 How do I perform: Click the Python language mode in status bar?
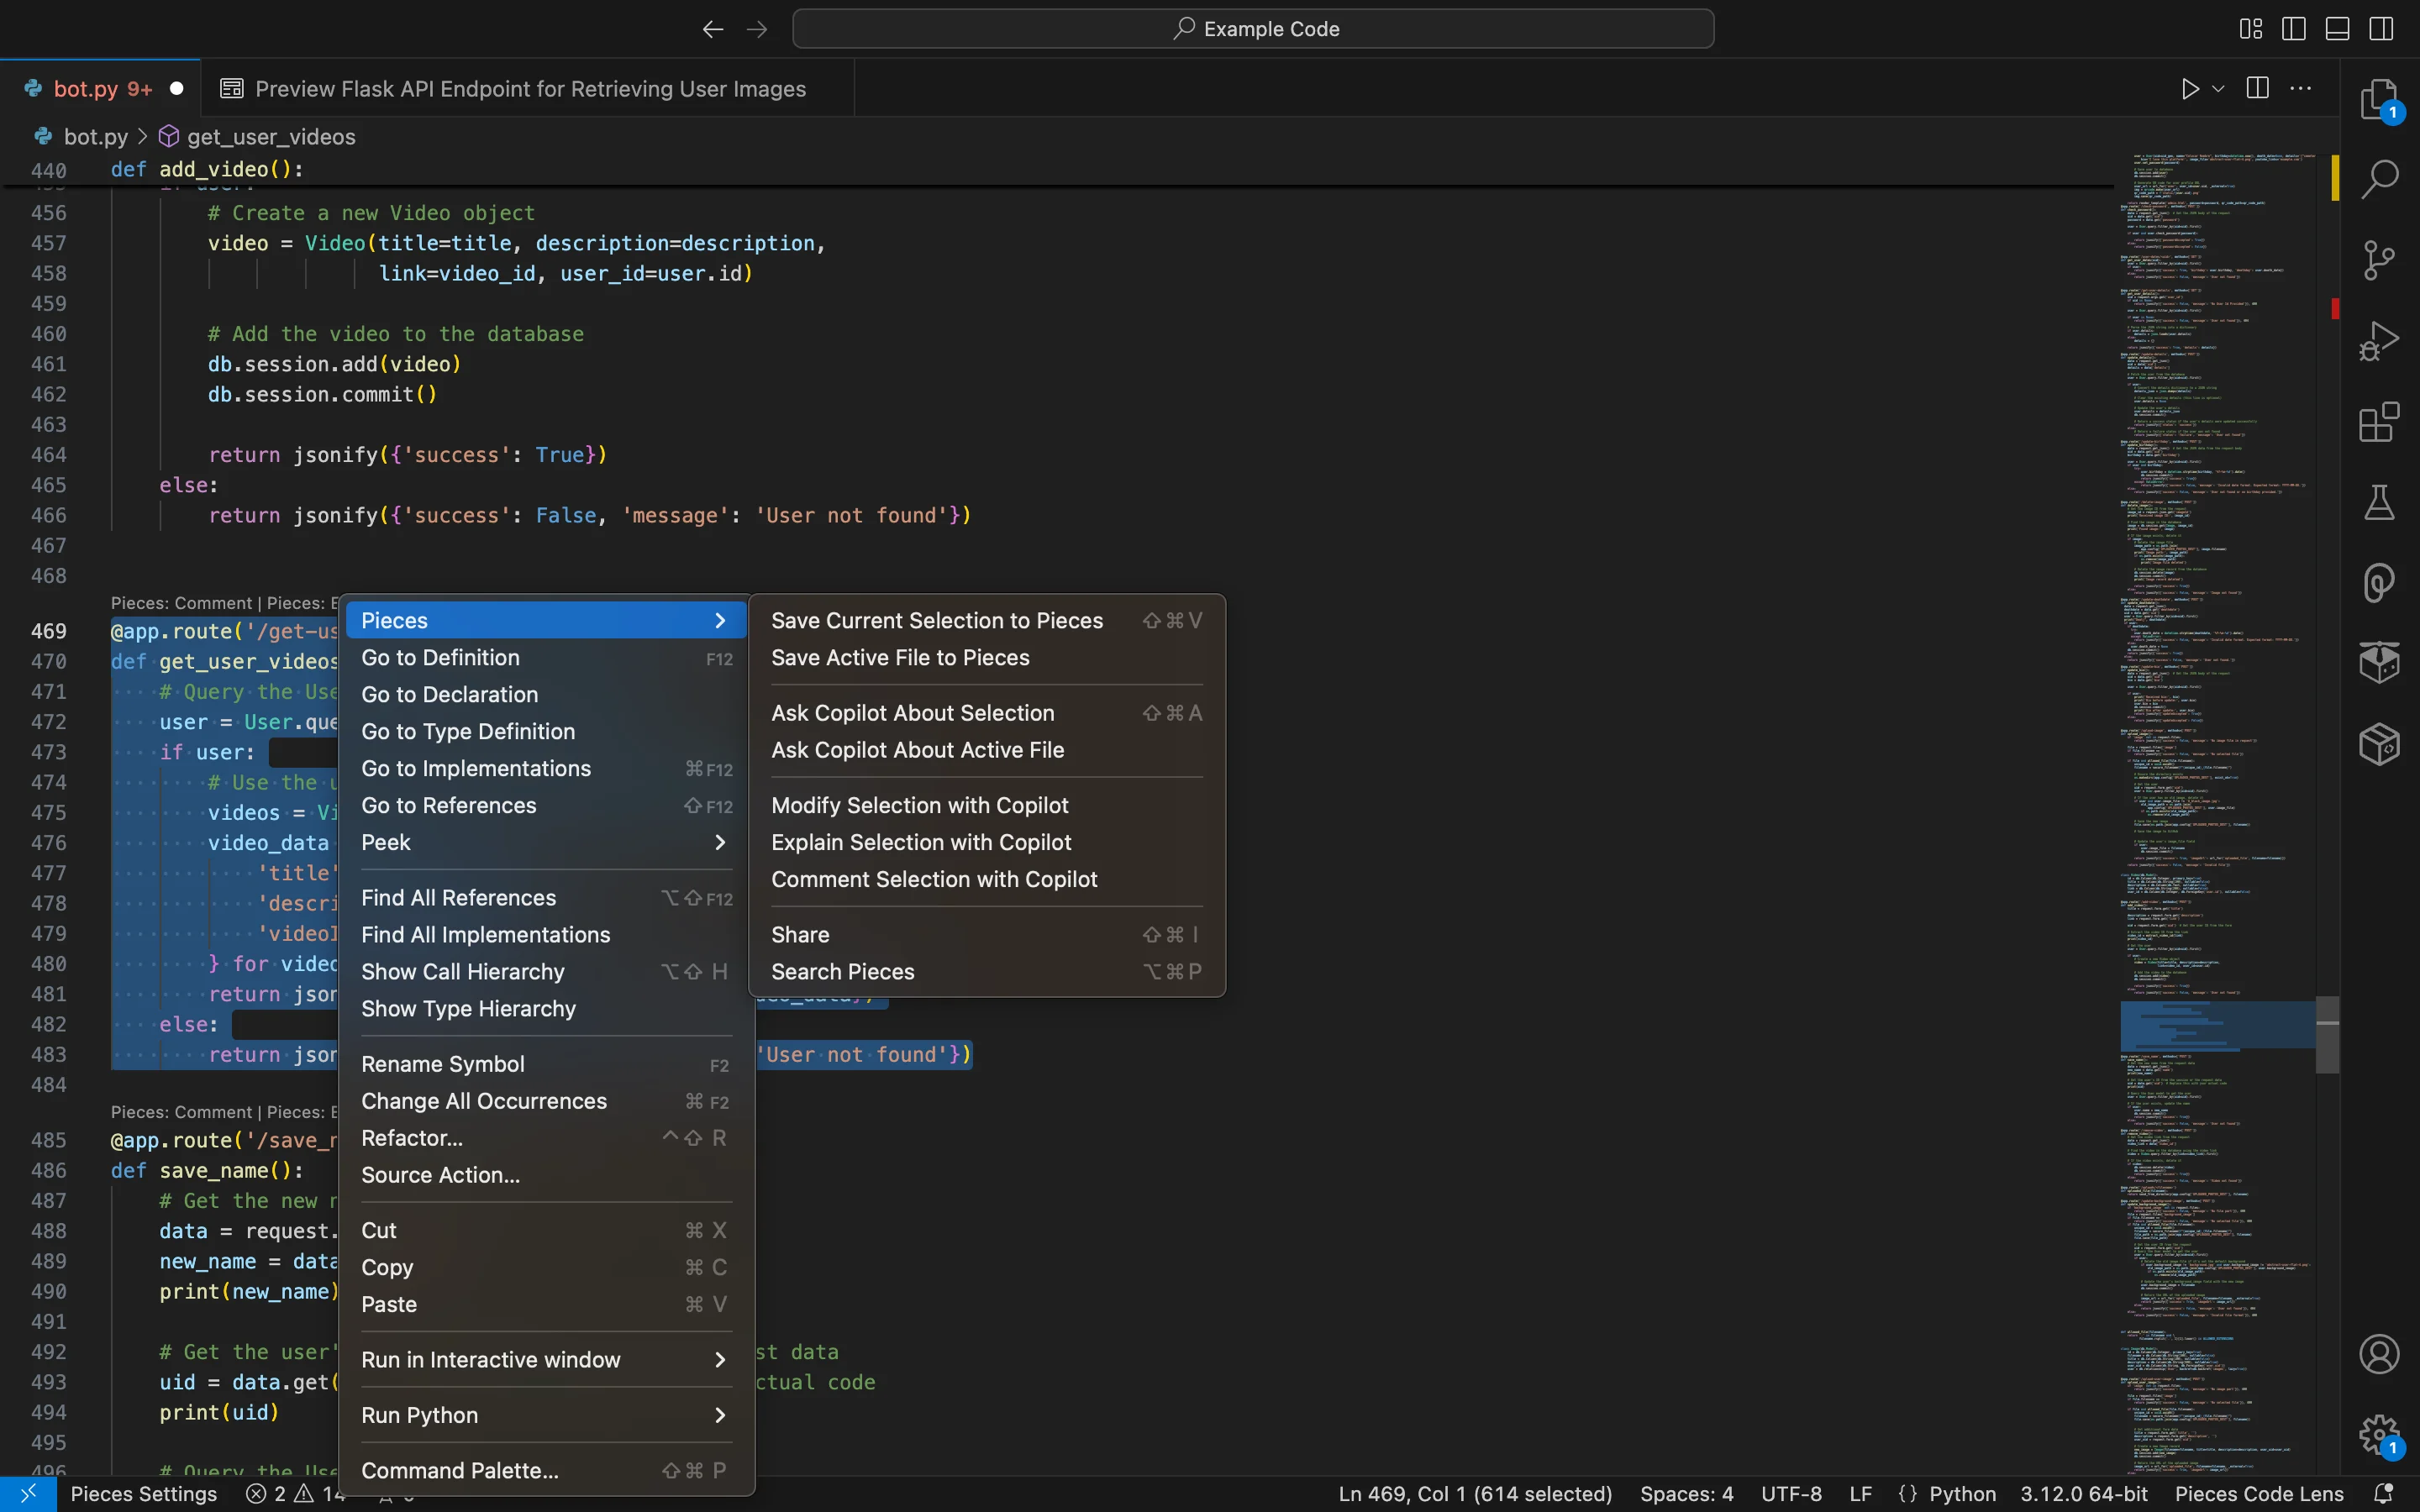(x=1961, y=1494)
